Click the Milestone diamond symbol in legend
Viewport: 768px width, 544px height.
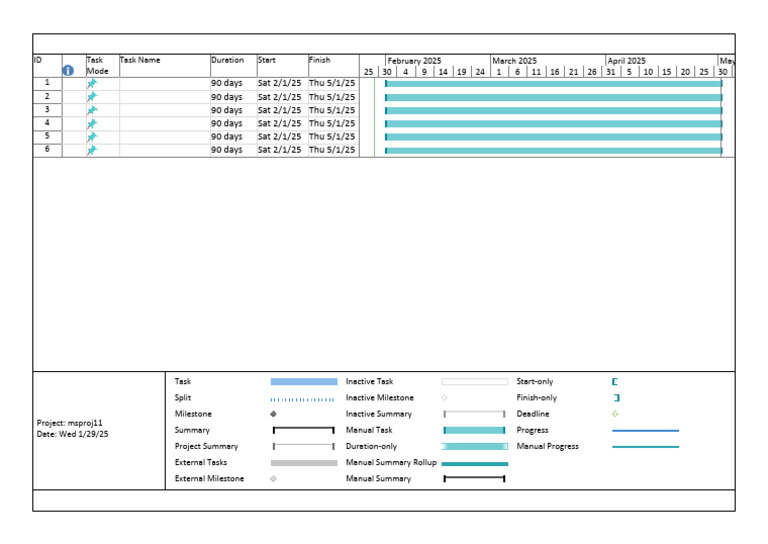pos(273,414)
